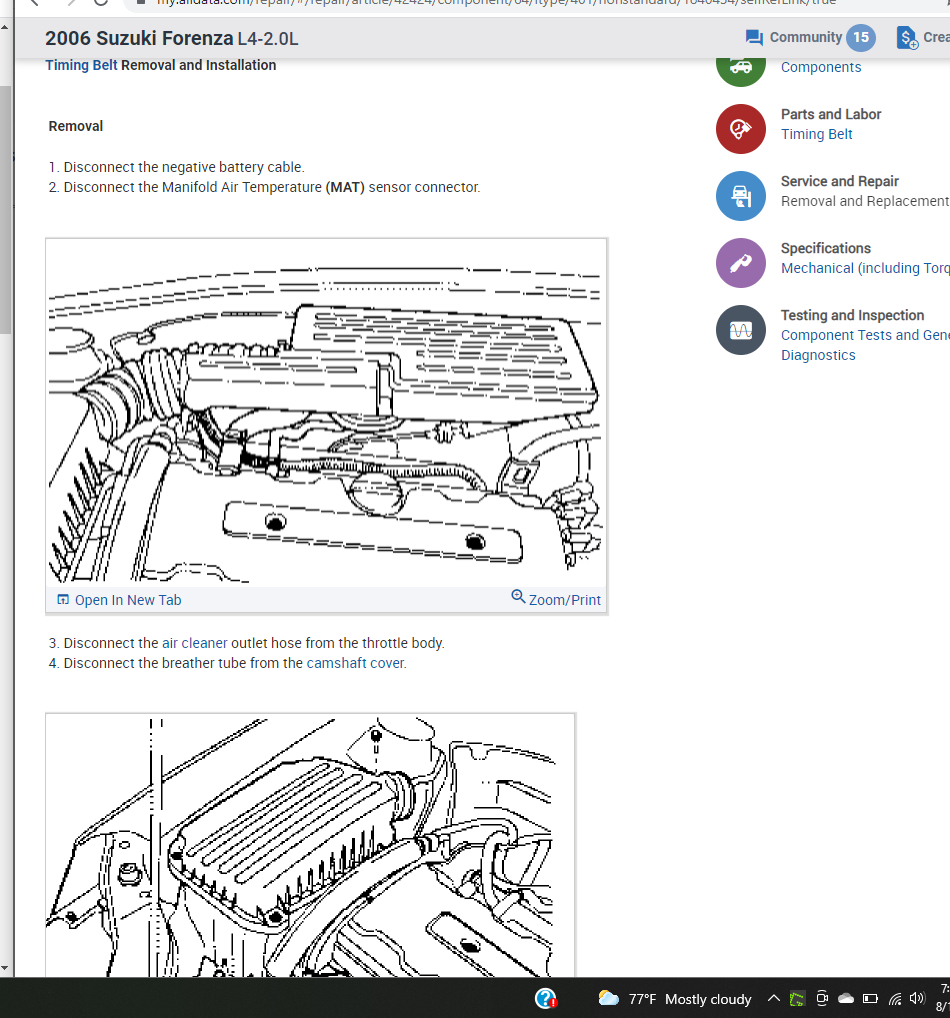
Task: Click the page scrollbar down arrow
Action: point(5,968)
